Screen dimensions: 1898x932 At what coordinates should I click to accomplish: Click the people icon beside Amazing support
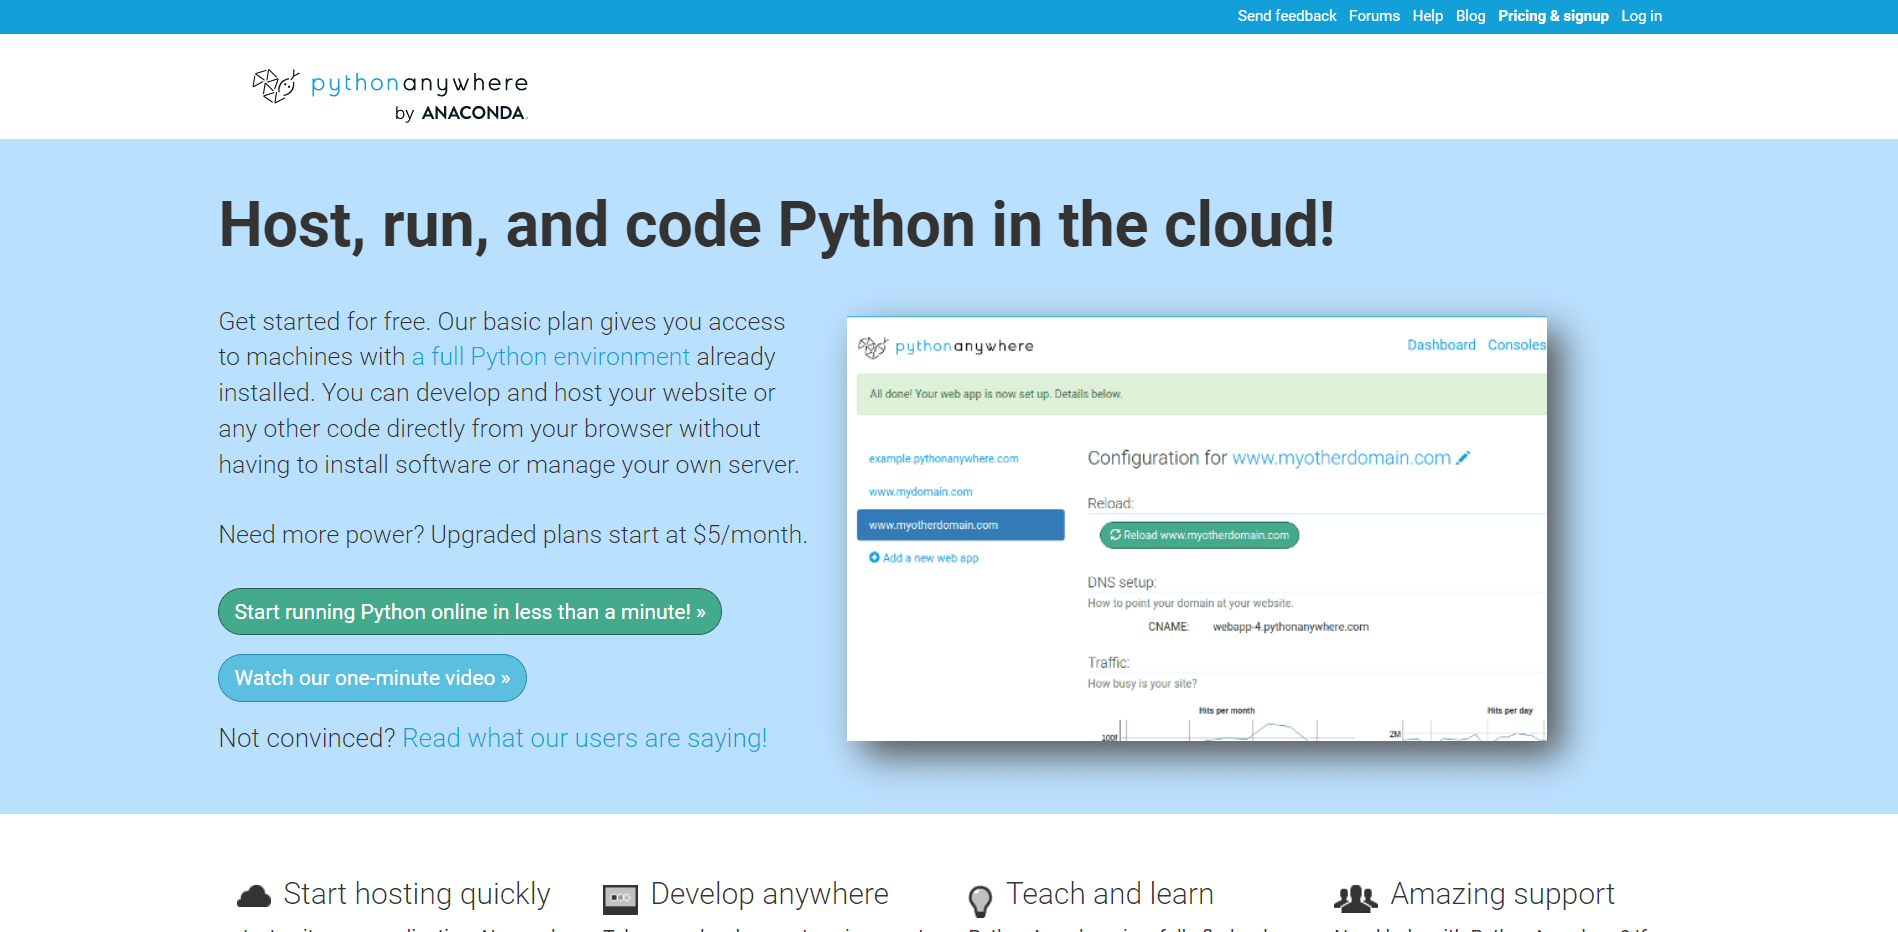(1355, 898)
